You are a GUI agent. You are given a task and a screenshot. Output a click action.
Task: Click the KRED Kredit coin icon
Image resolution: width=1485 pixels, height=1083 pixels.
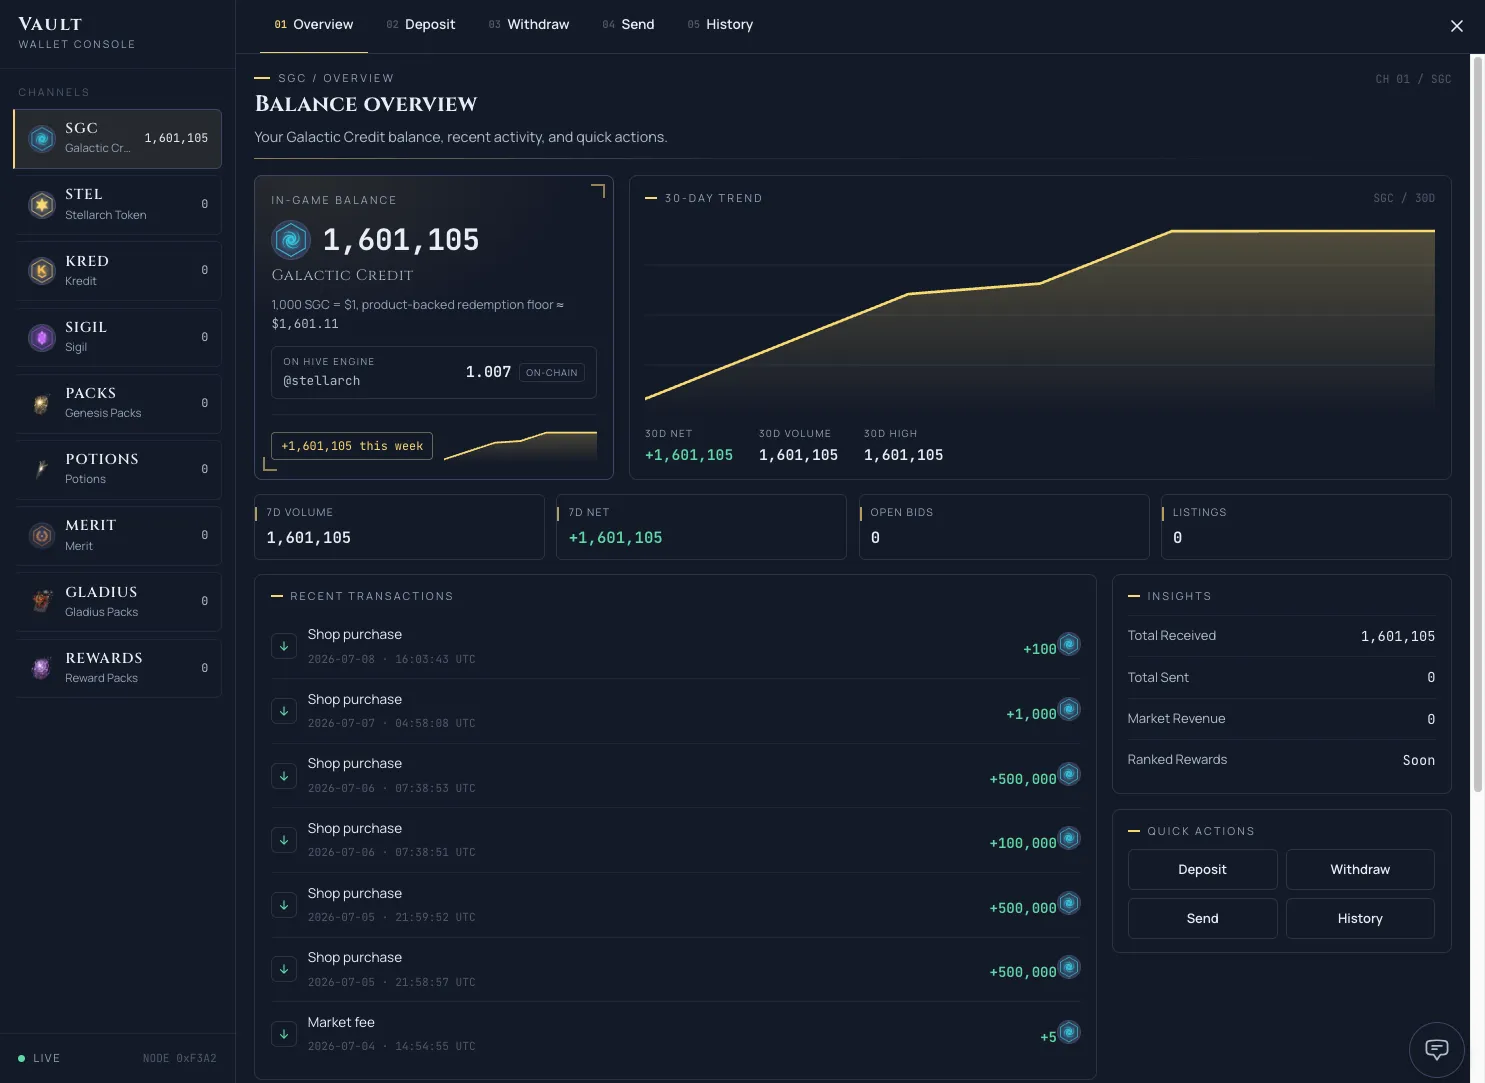pyautogui.click(x=42, y=271)
